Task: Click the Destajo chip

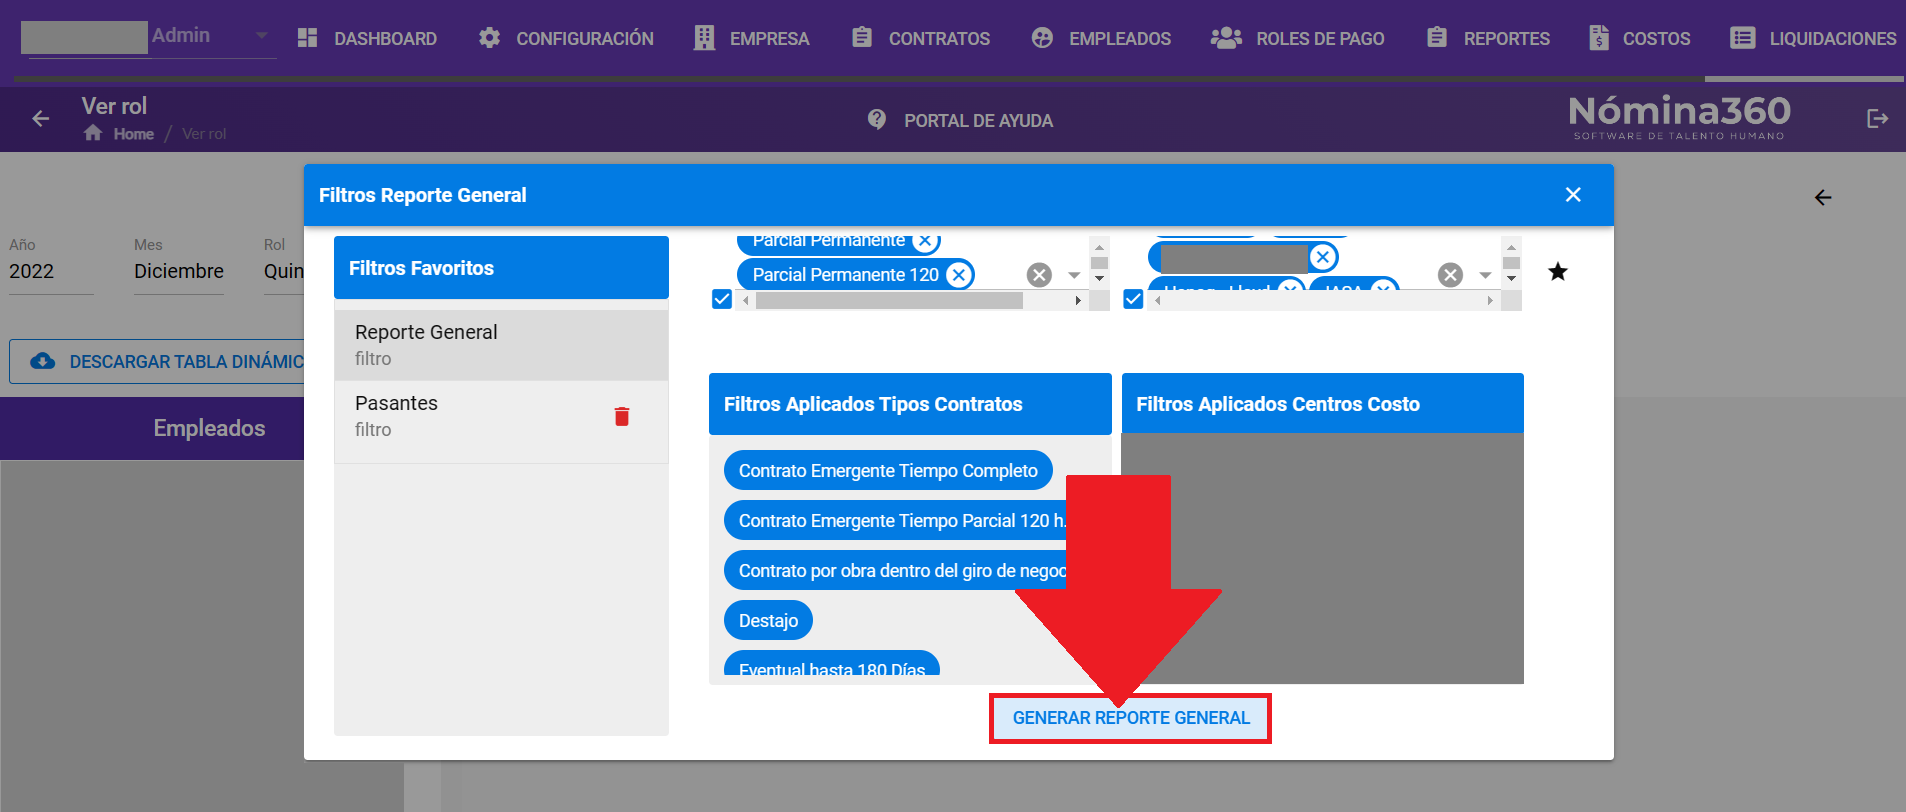Action: (768, 620)
